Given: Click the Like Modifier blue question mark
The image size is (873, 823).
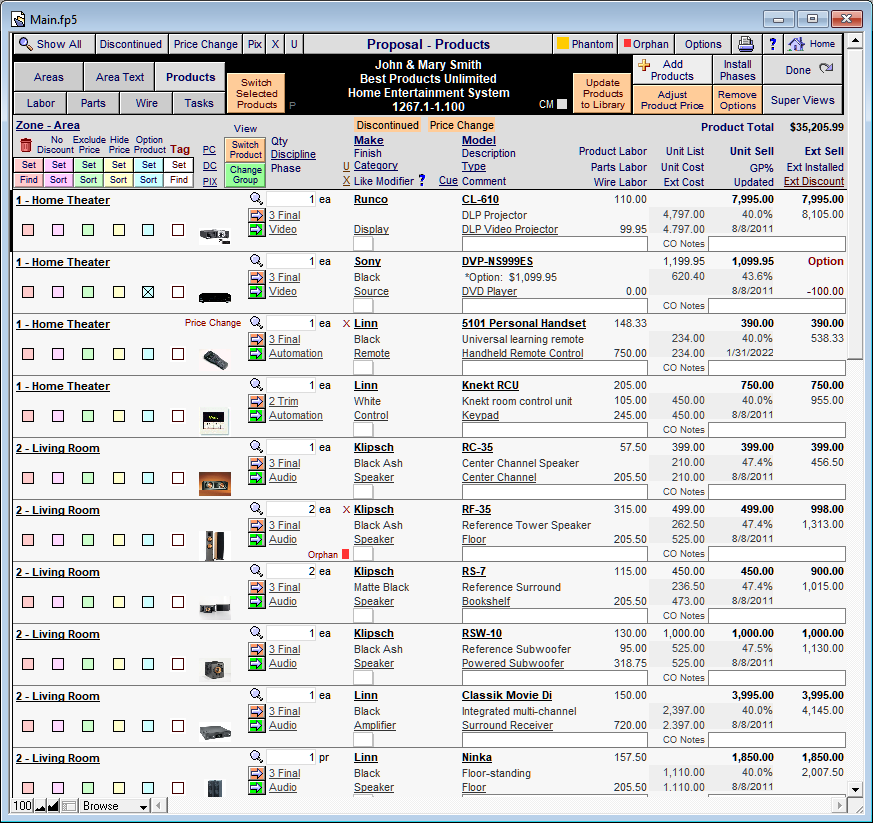Looking at the screenshot, I should (421, 180).
